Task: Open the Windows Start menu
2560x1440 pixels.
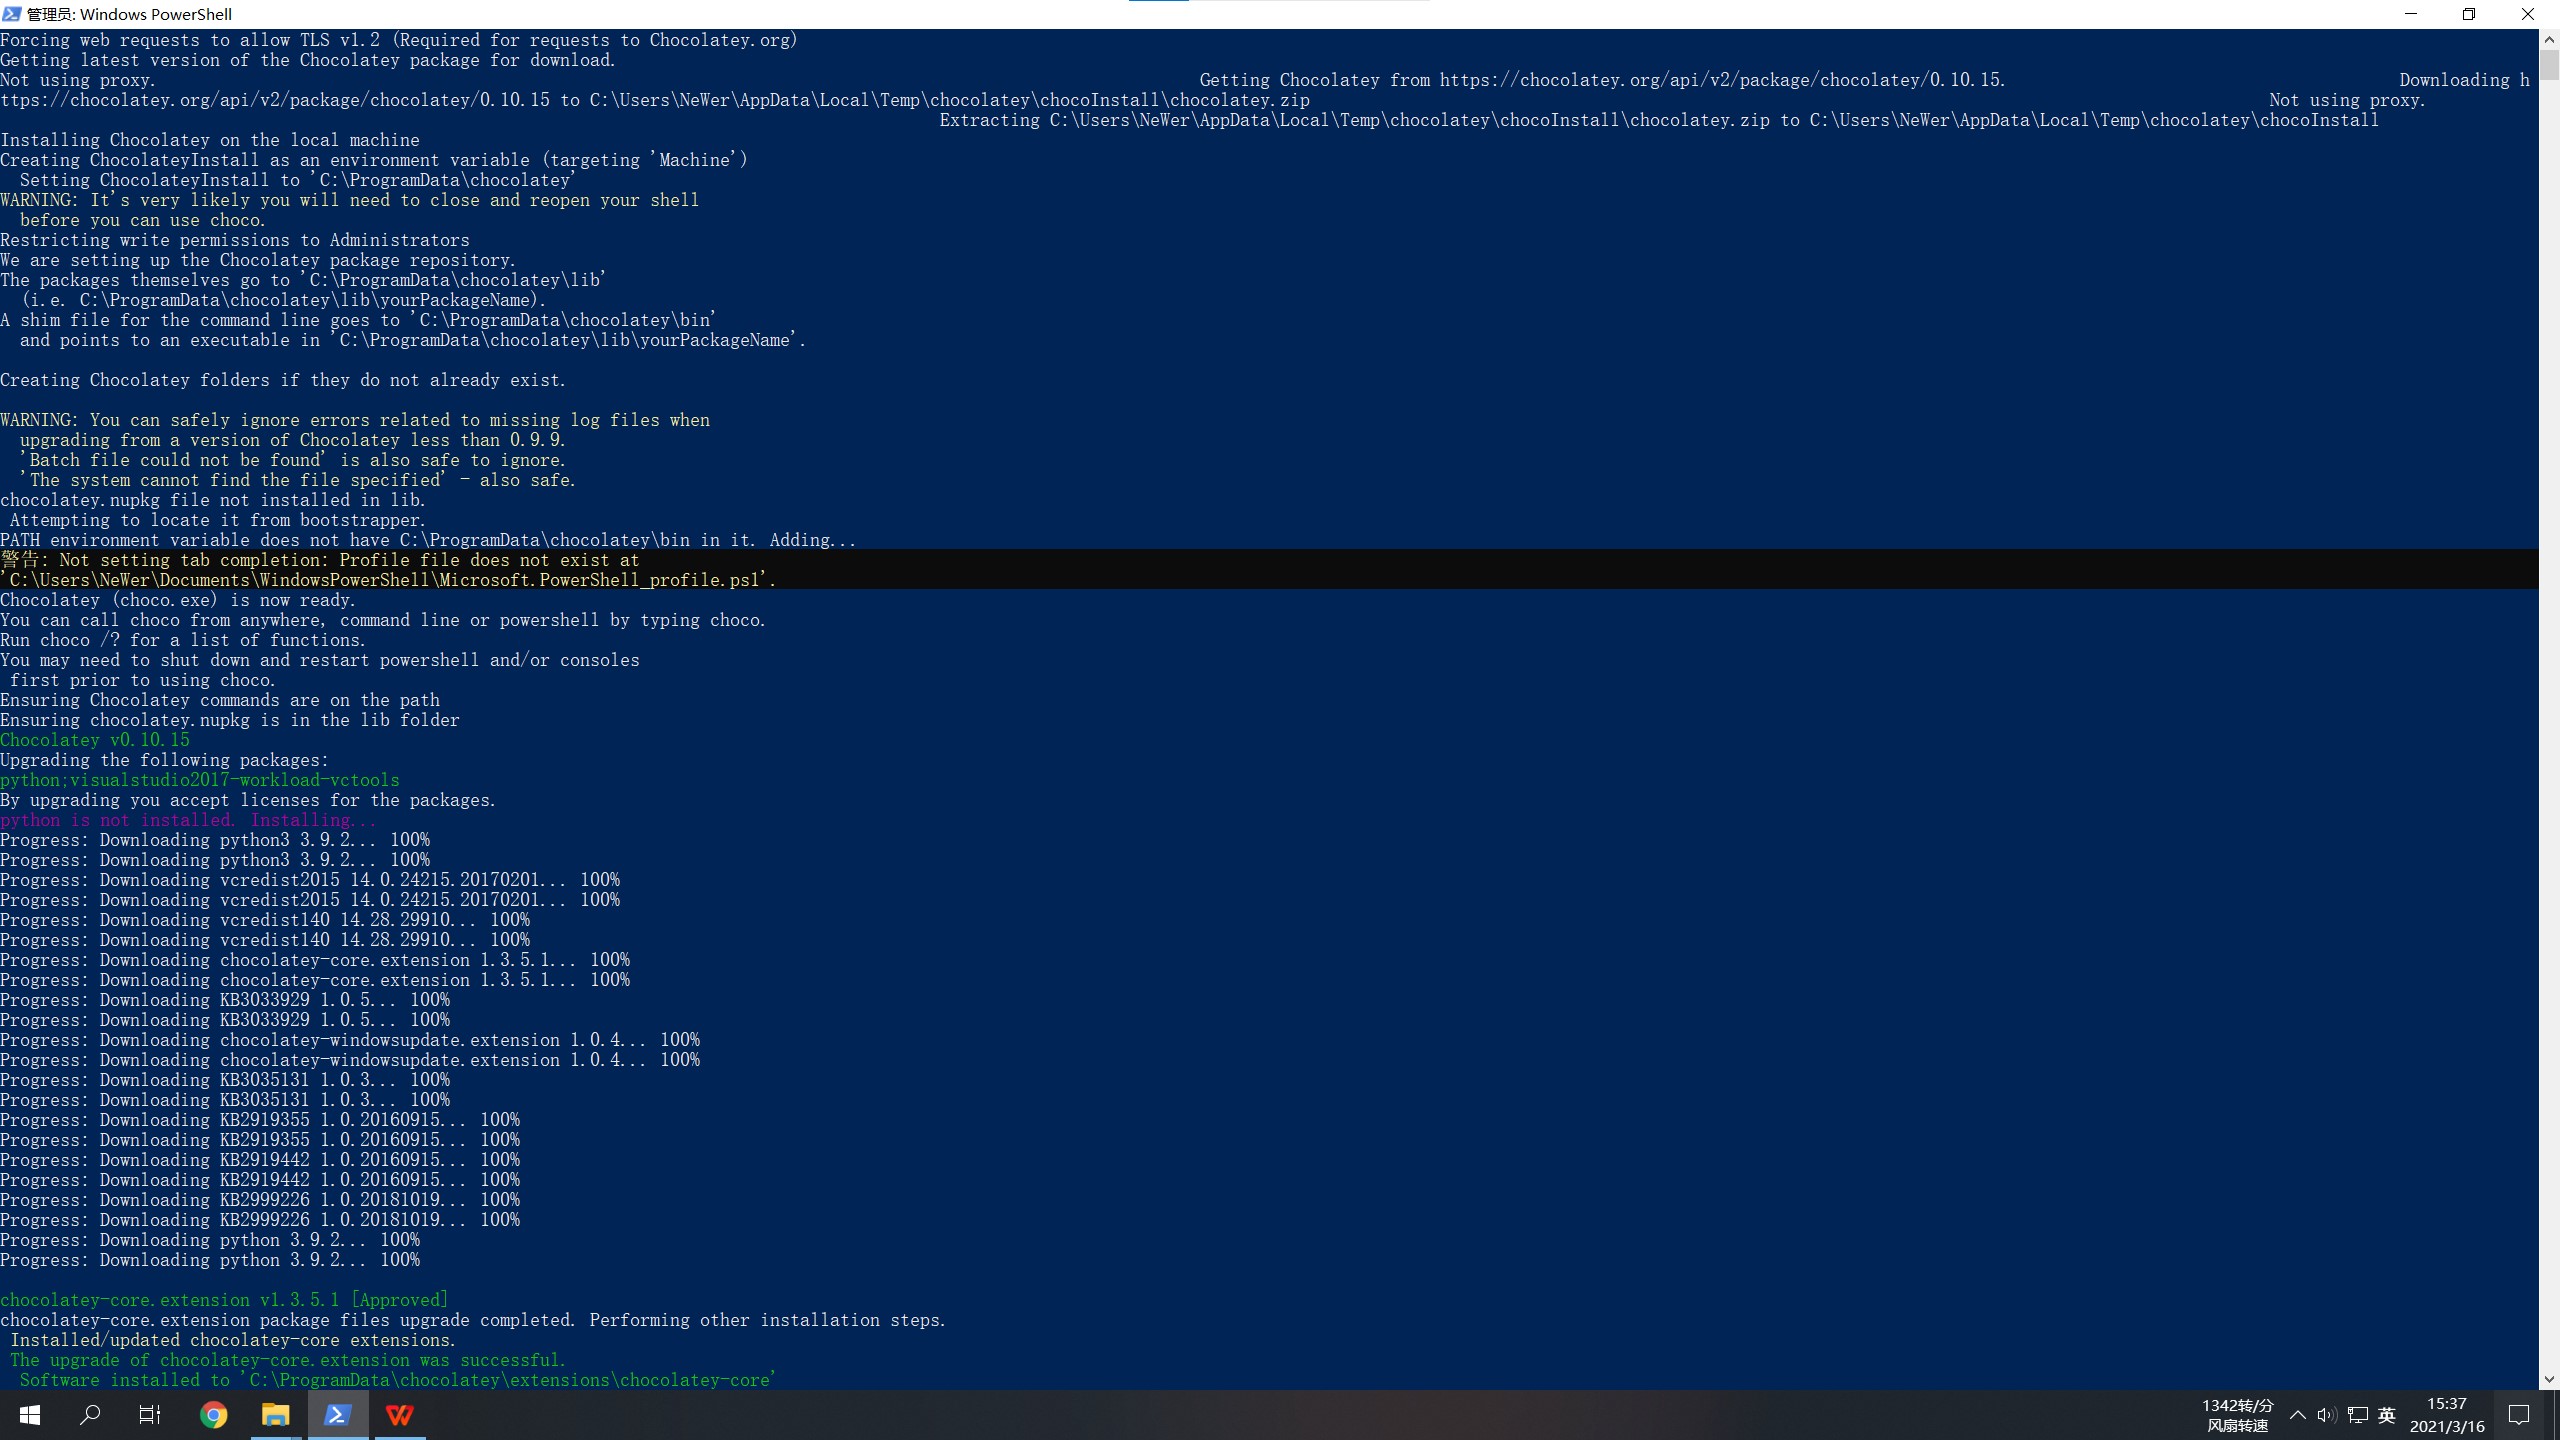Action: [x=30, y=1415]
